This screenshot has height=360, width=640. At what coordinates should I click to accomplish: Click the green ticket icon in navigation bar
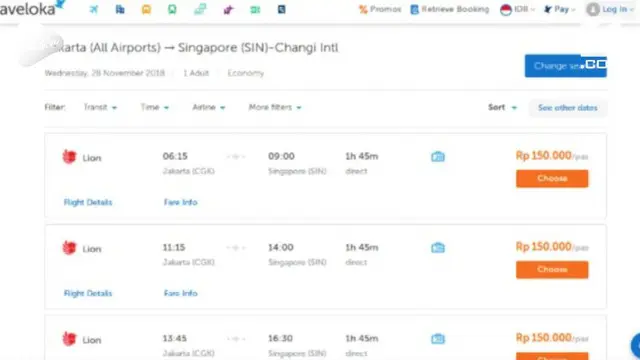pyautogui.click(x=255, y=9)
